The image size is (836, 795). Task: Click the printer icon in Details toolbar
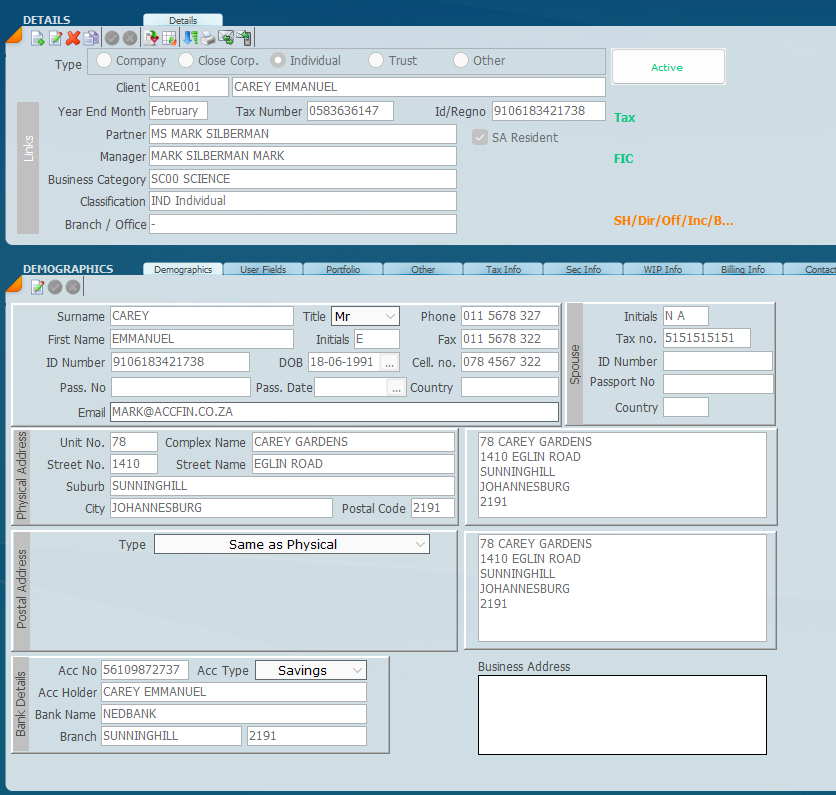click(x=208, y=38)
